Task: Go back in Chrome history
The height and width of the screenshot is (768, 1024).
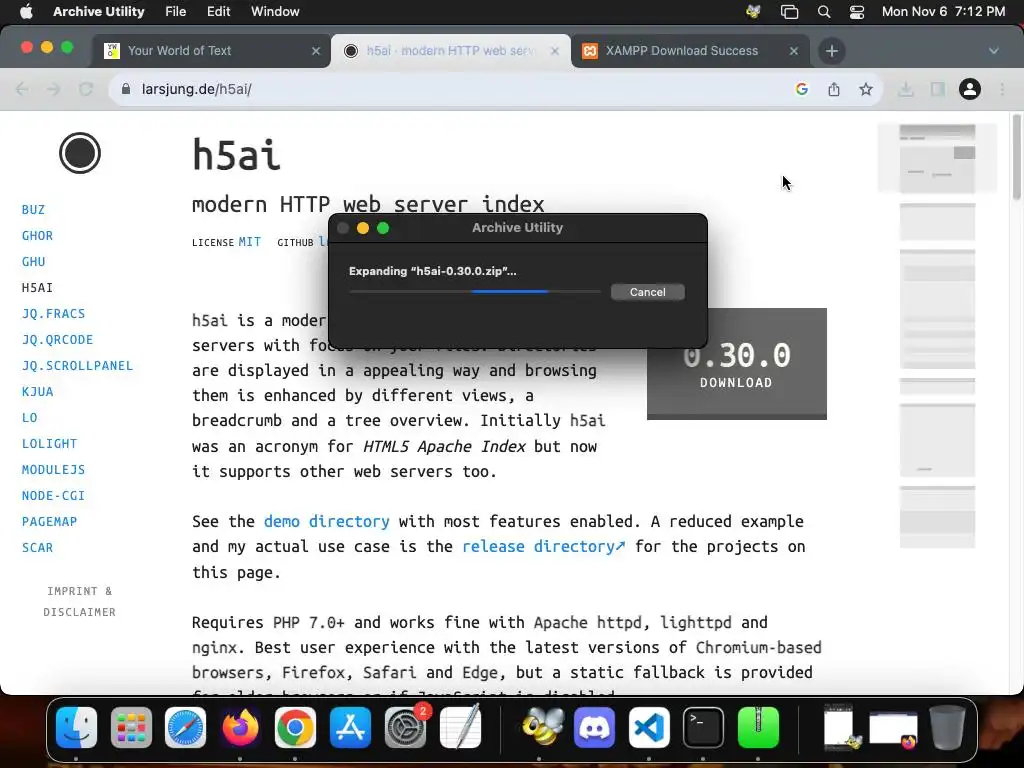Action: (22, 89)
